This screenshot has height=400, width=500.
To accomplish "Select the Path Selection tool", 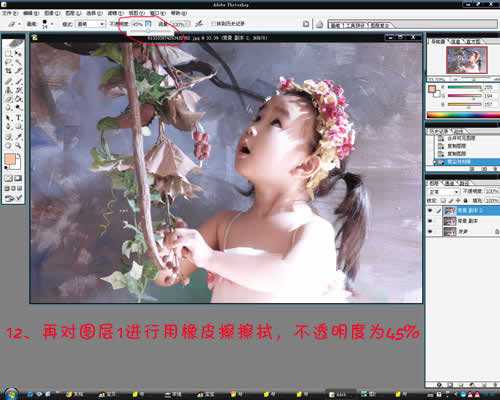I will pyautogui.click(x=9, y=118).
